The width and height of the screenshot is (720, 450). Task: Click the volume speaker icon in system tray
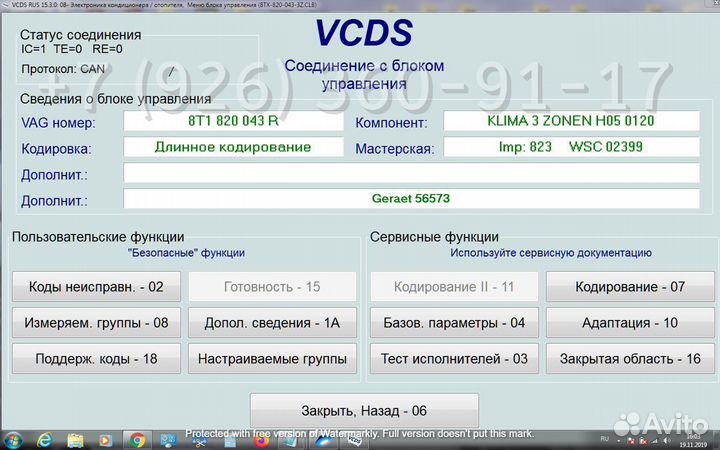coord(666,441)
